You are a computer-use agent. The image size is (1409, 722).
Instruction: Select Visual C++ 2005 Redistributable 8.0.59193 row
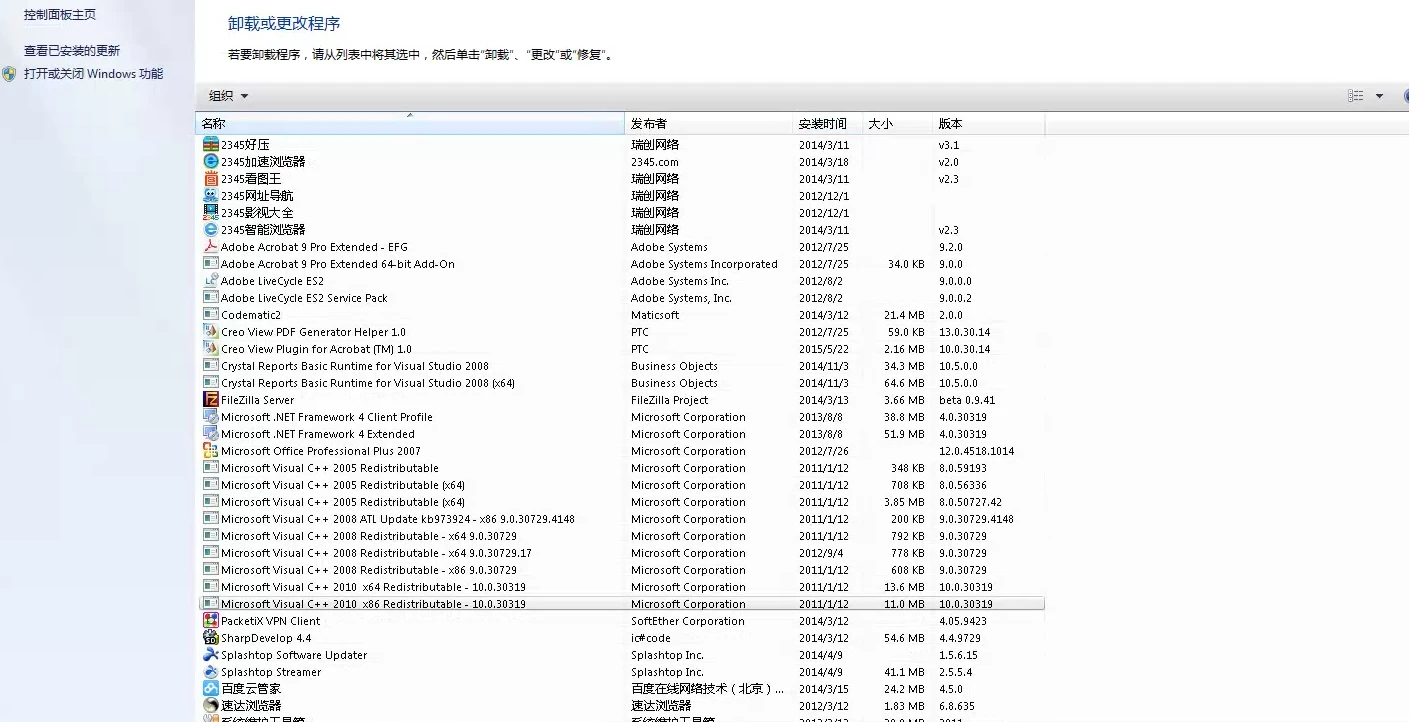(620, 468)
